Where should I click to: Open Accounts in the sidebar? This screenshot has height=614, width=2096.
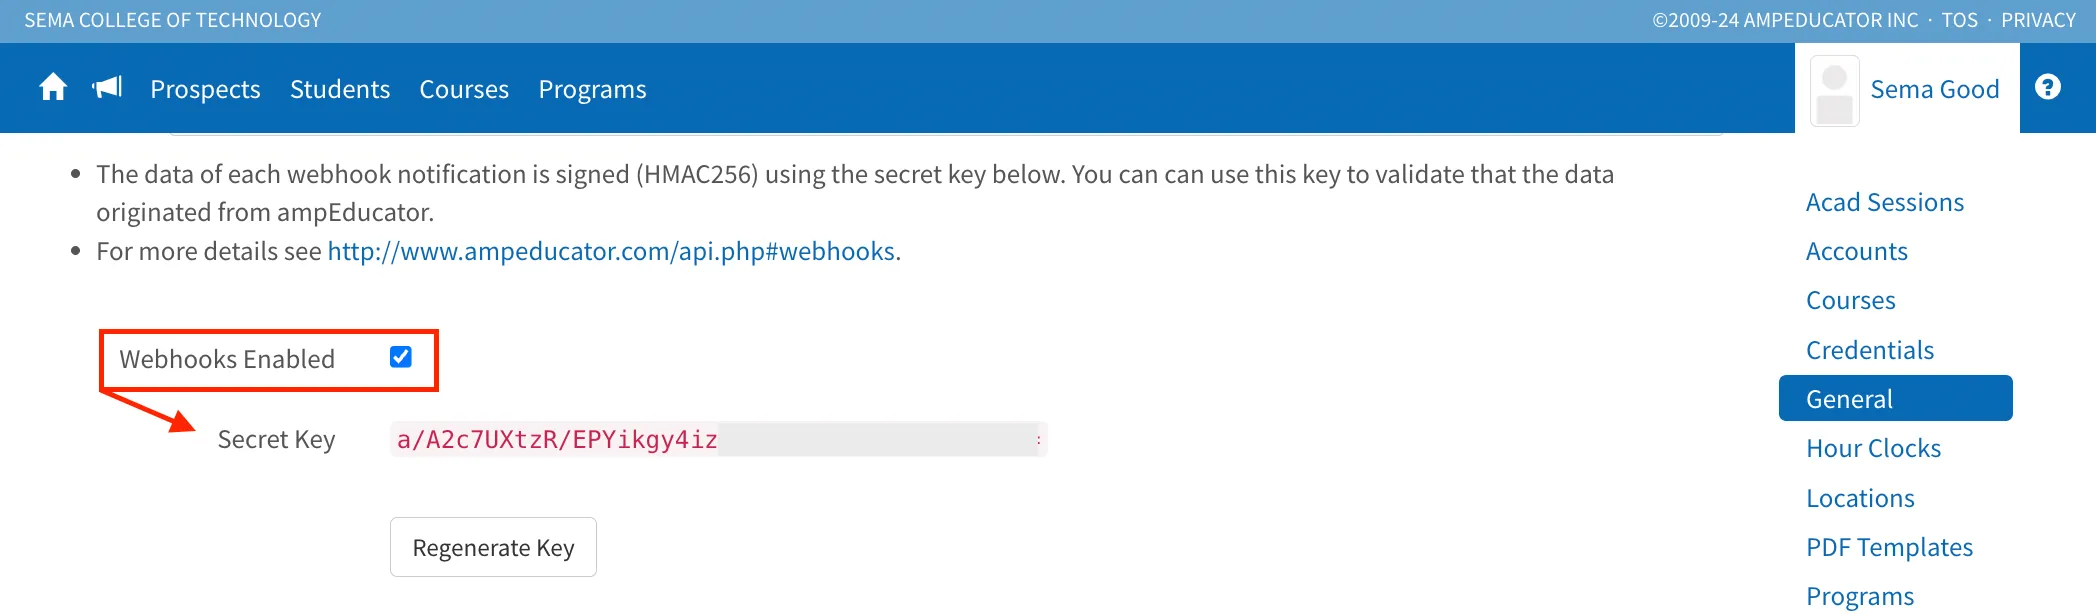1857,251
